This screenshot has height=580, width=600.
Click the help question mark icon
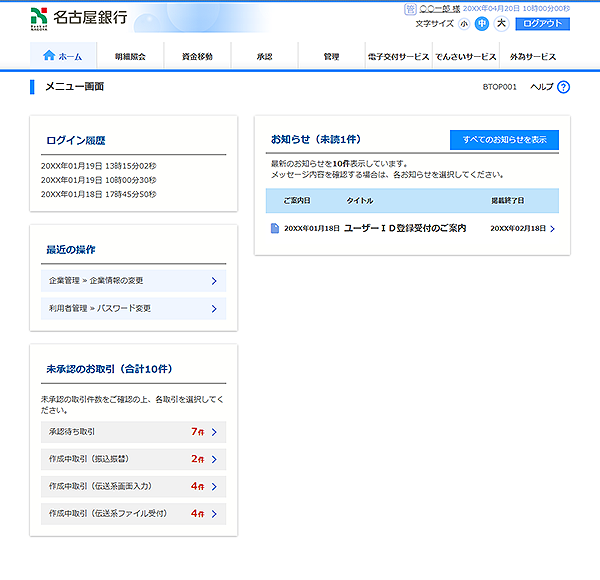563,87
